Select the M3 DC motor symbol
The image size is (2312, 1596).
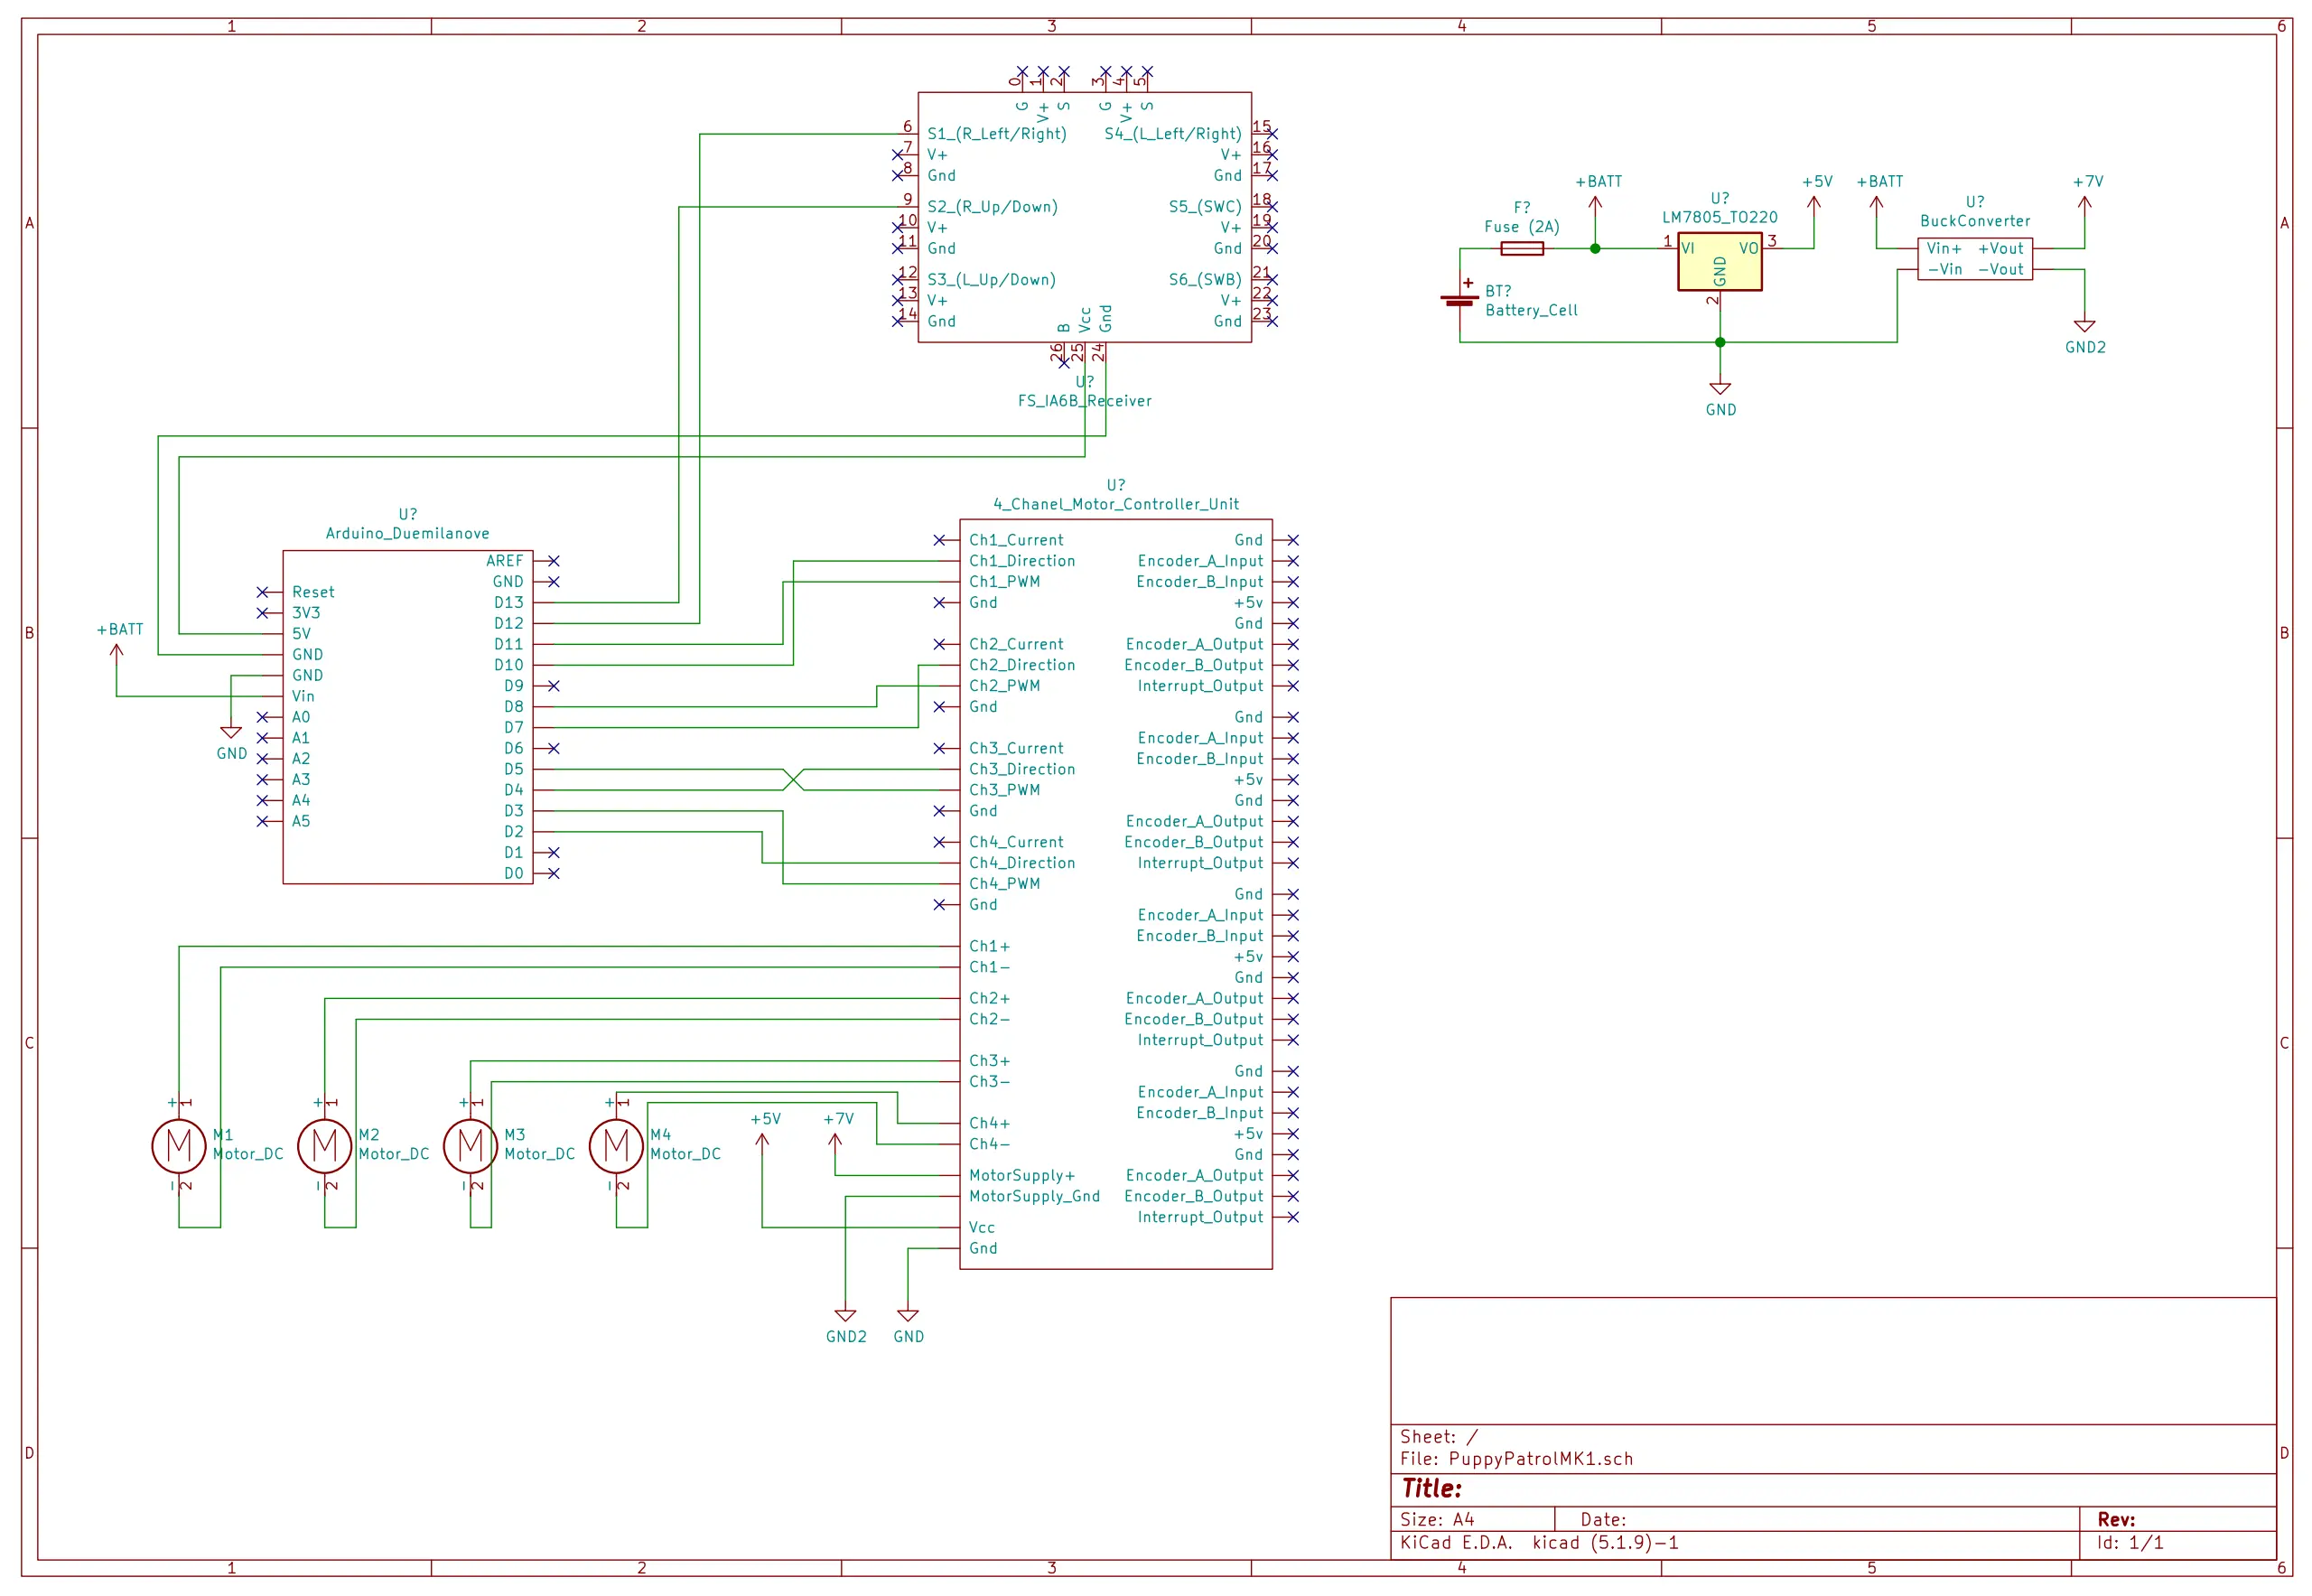tap(471, 1146)
